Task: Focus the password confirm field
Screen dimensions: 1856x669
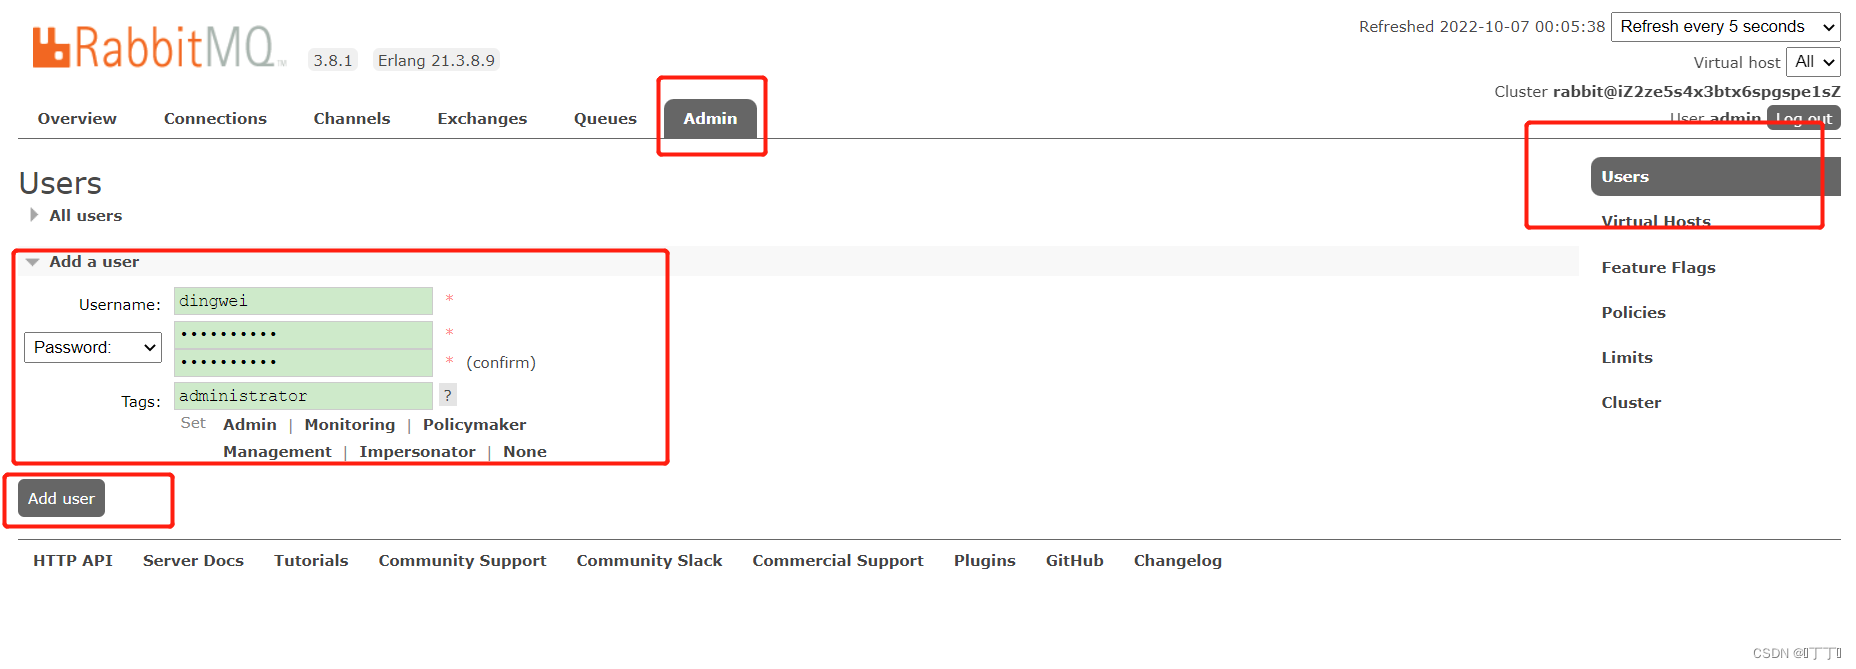Action: coord(303,362)
